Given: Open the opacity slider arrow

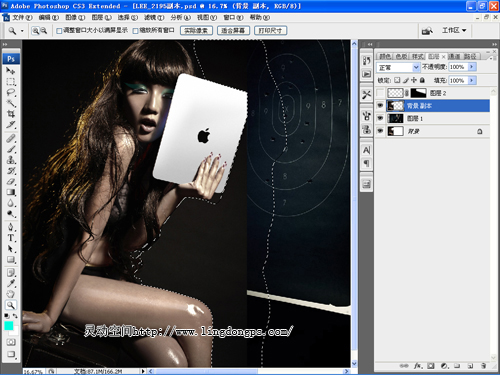Looking at the screenshot, I should (x=472, y=67).
